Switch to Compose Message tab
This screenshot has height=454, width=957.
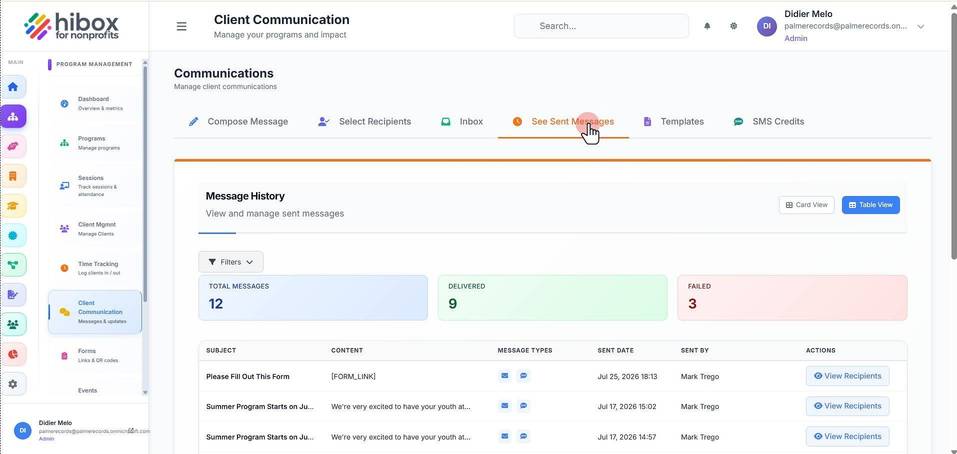[239, 121]
